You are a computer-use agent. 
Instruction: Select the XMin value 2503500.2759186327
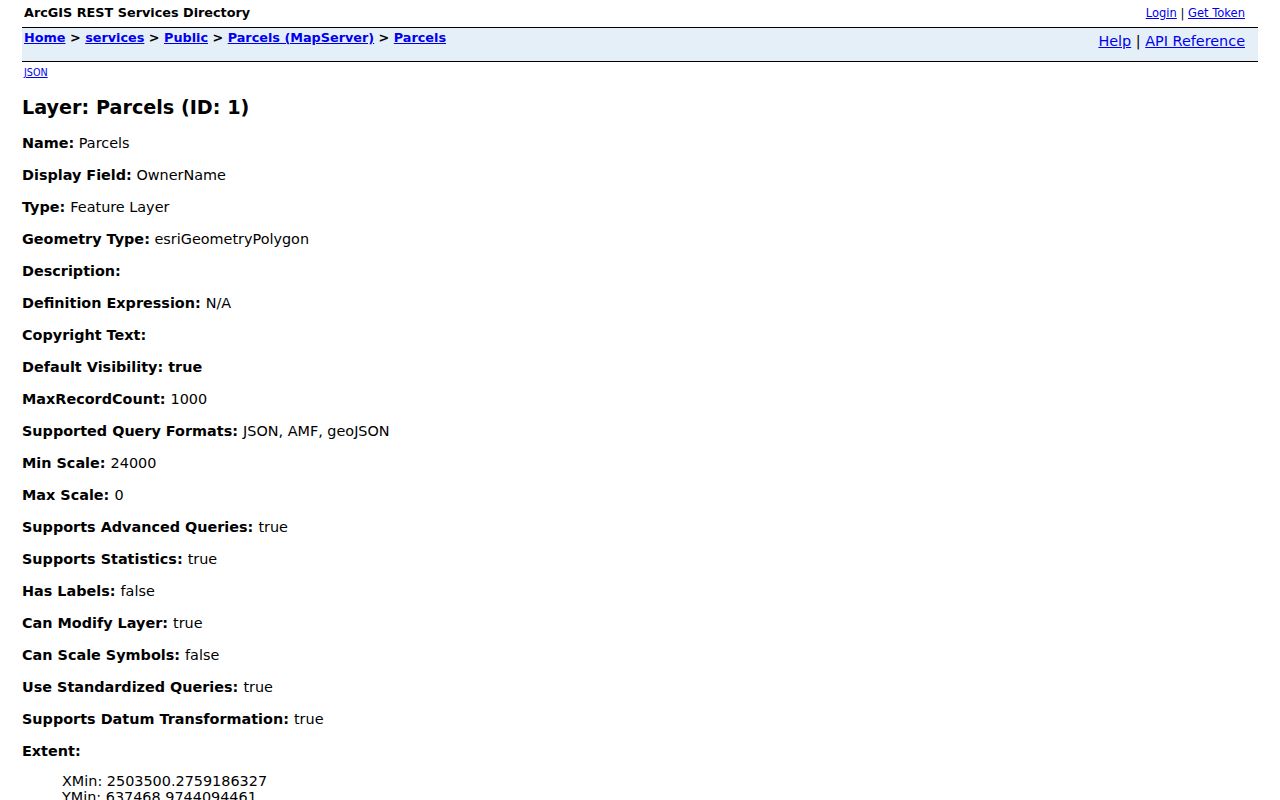point(187,781)
